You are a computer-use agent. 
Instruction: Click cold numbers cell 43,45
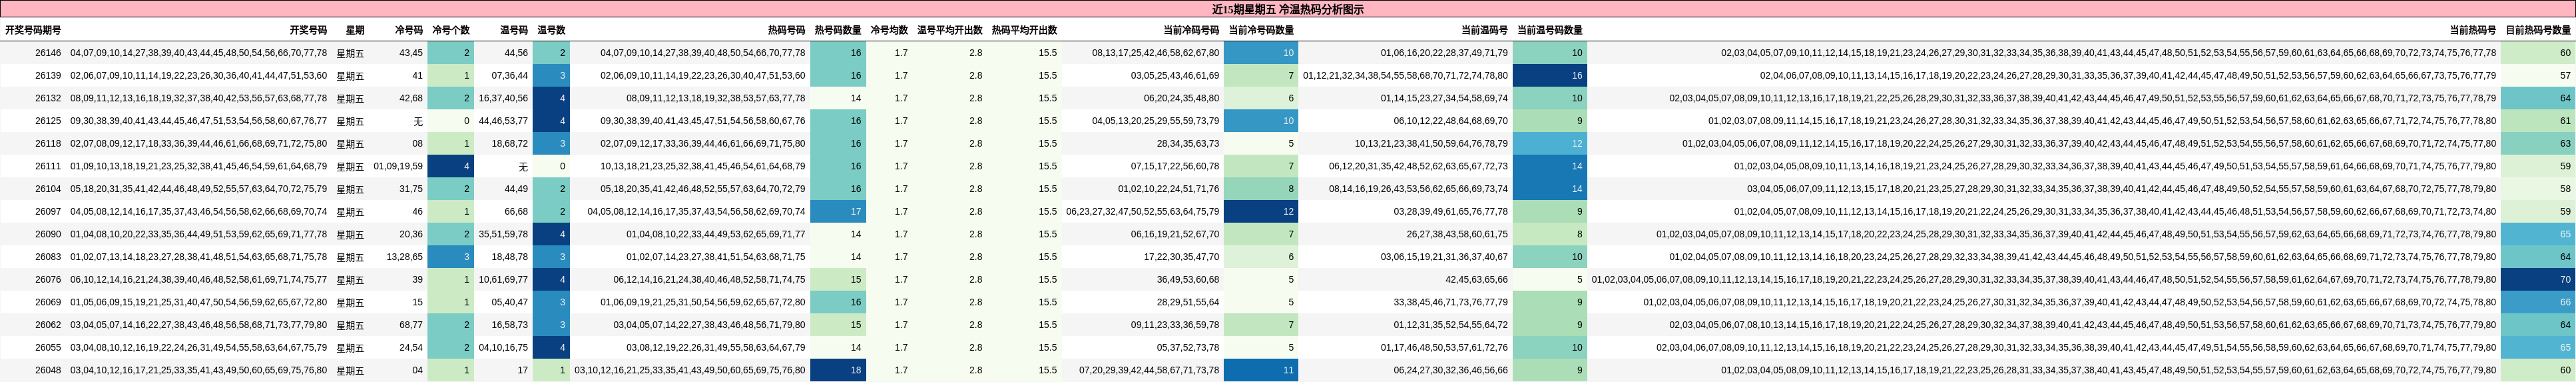click(411, 53)
